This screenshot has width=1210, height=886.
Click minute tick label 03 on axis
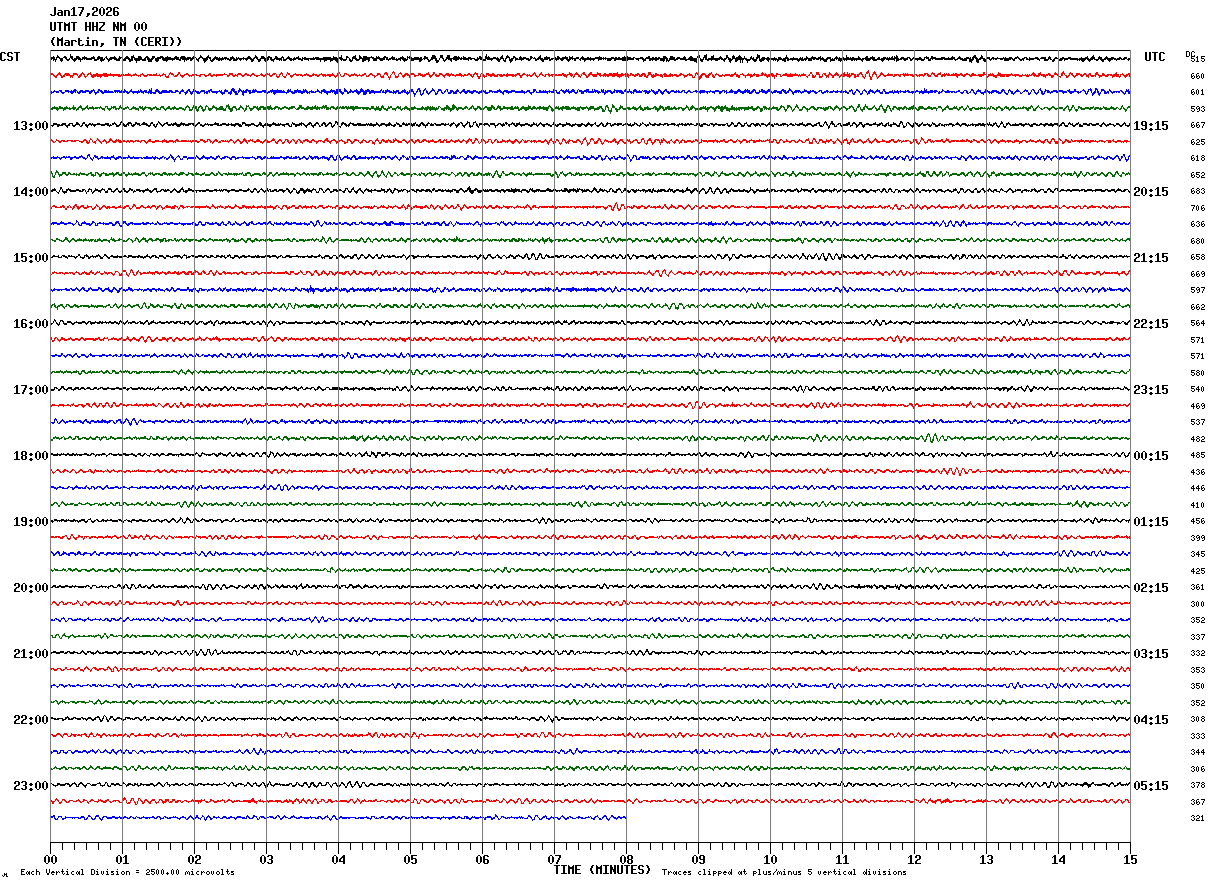266,859
